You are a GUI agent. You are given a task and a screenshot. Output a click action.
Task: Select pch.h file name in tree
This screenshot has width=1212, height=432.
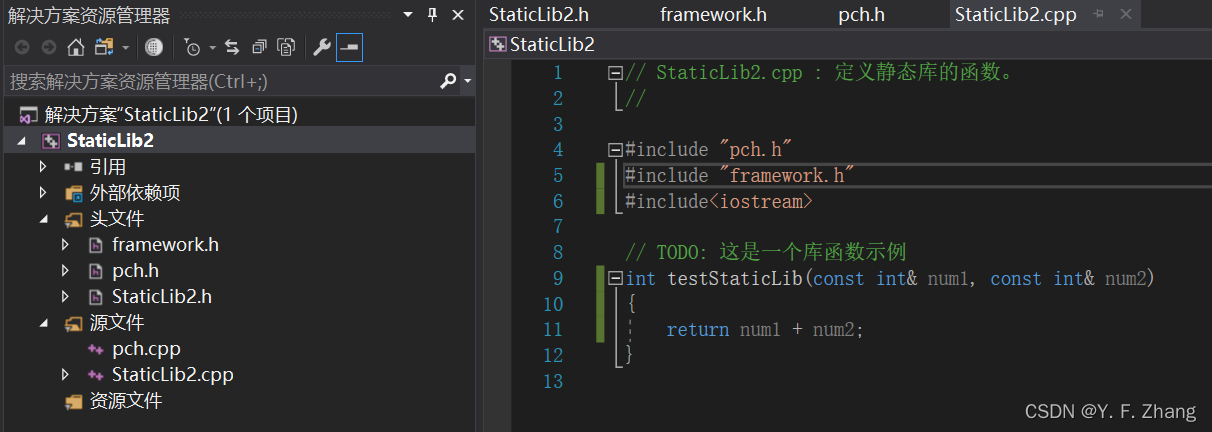coord(135,271)
